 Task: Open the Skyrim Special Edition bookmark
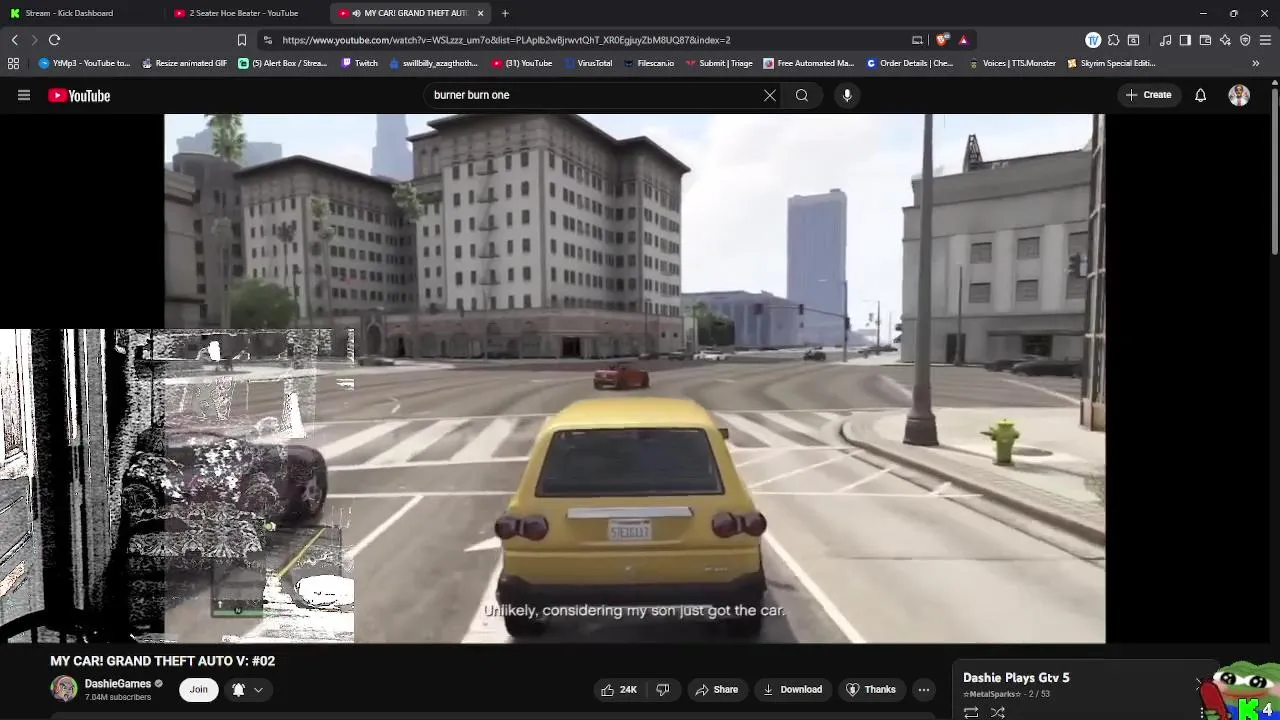(x=1111, y=63)
